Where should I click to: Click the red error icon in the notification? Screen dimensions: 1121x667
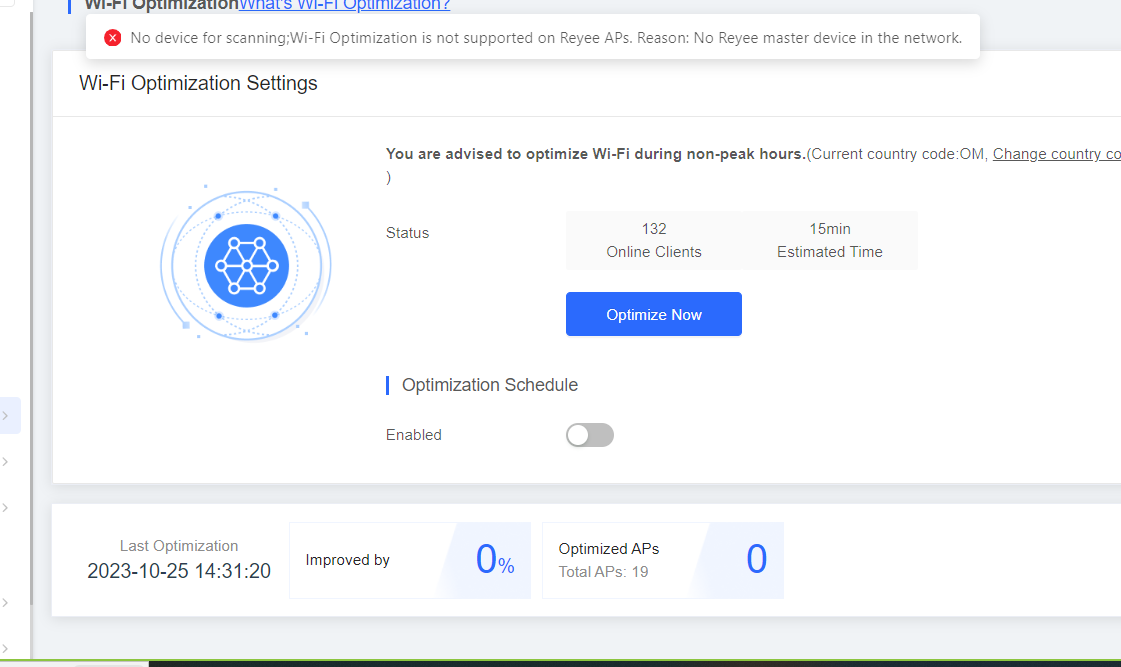[112, 38]
